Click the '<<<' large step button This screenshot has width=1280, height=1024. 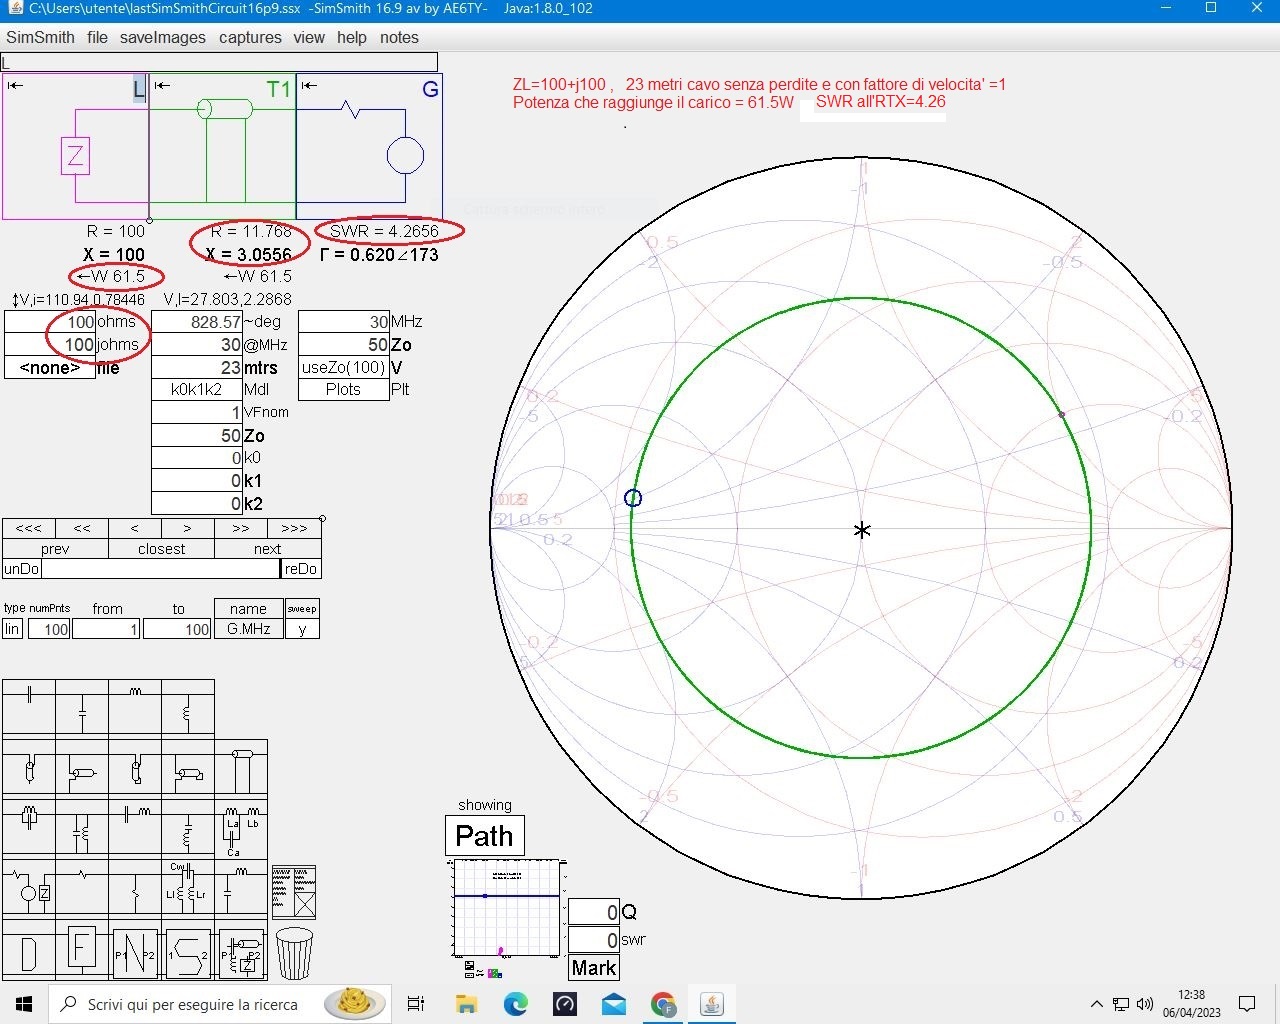click(29, 528)
